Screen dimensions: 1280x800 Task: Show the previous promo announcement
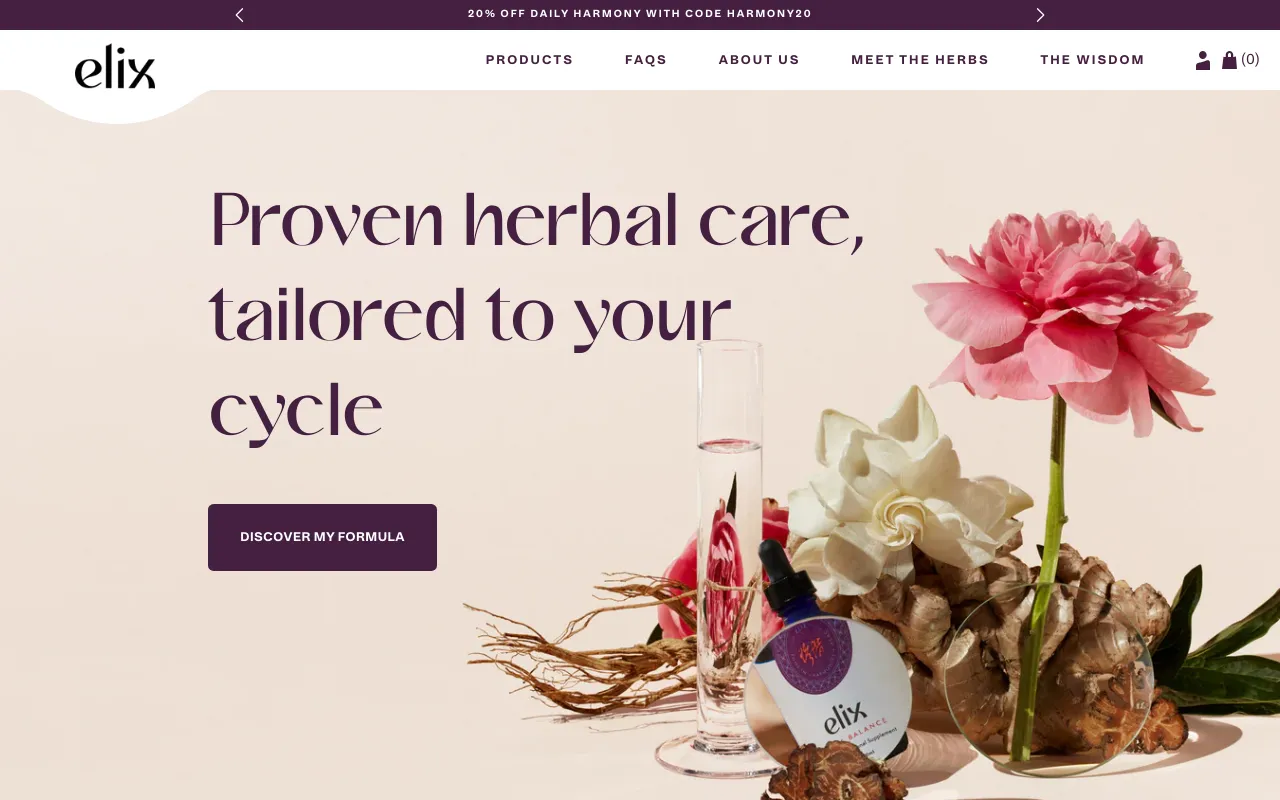(x=239, y=15)
